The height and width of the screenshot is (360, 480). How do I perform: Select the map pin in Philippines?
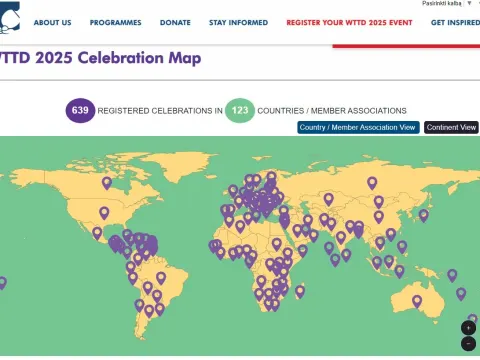[x=402, y=247]
